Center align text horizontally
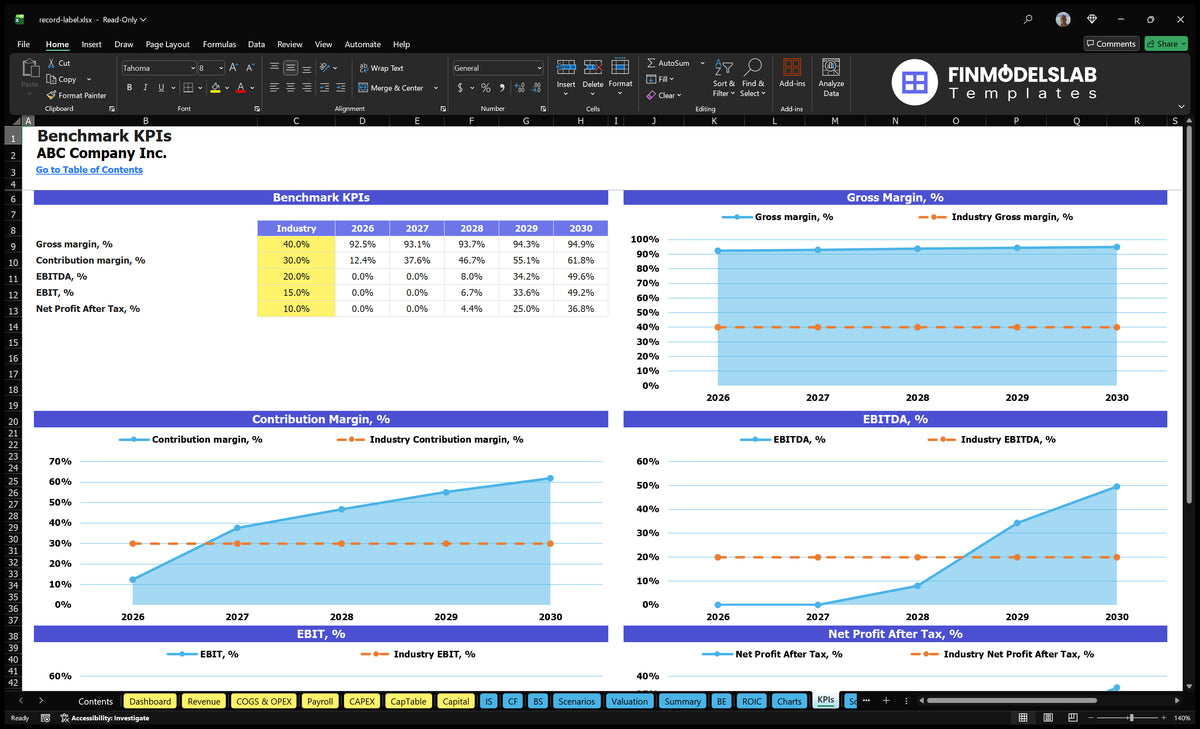This screenshot has height=729, width=1200. pyautogui.click(x=290, y=87)
